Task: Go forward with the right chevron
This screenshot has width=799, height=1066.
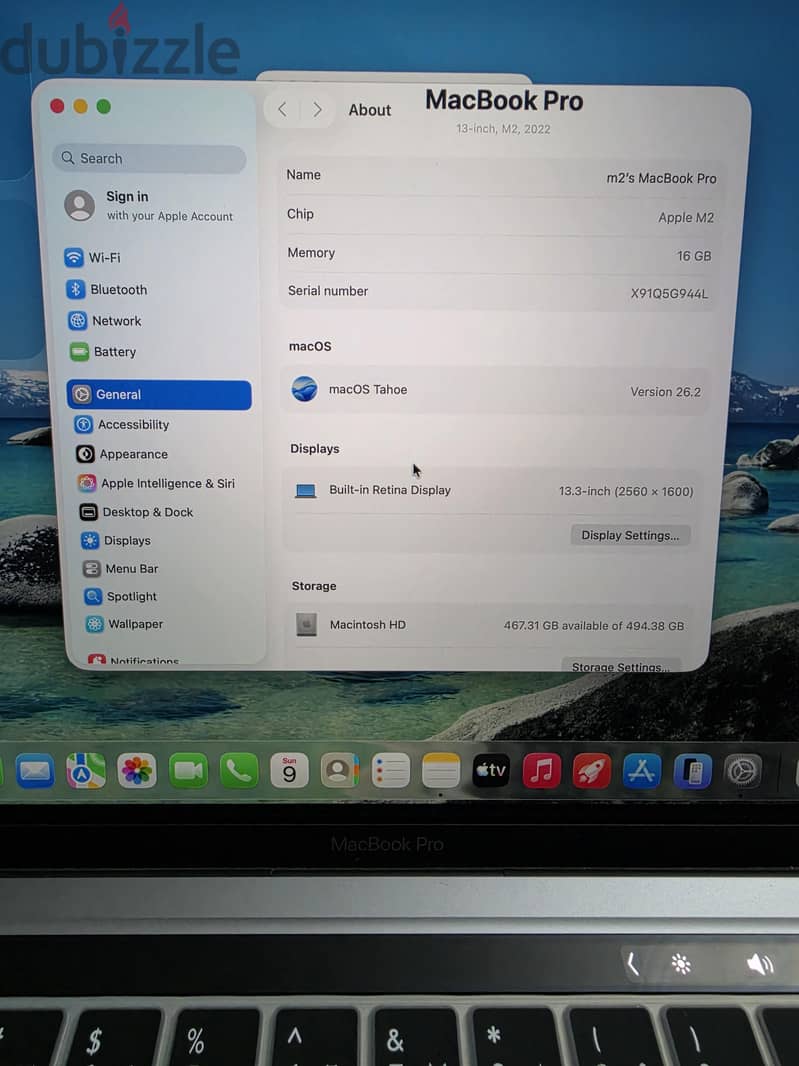Action: pyautogui.click(x=317, y=109)
